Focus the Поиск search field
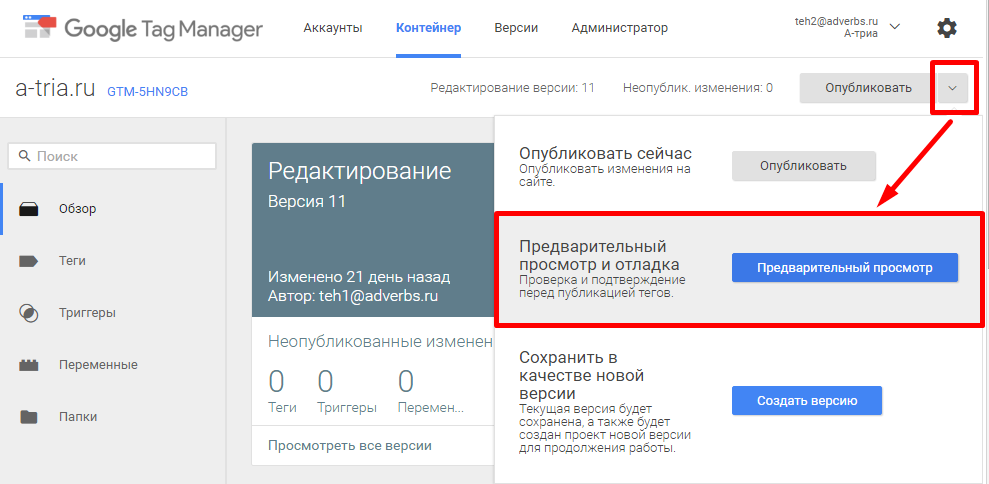The image size is (989, 484). click(x=112, y=156)
